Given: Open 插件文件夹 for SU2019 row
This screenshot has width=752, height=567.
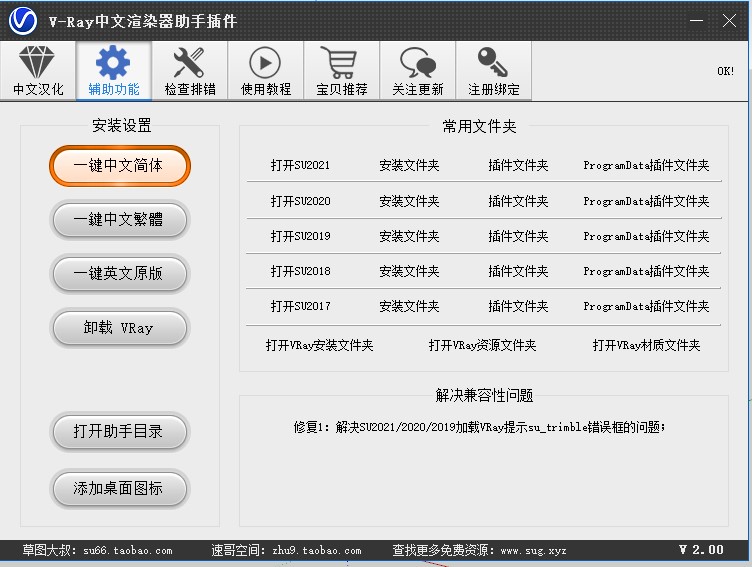Looking at the screenshot, I should pos(518,236).
